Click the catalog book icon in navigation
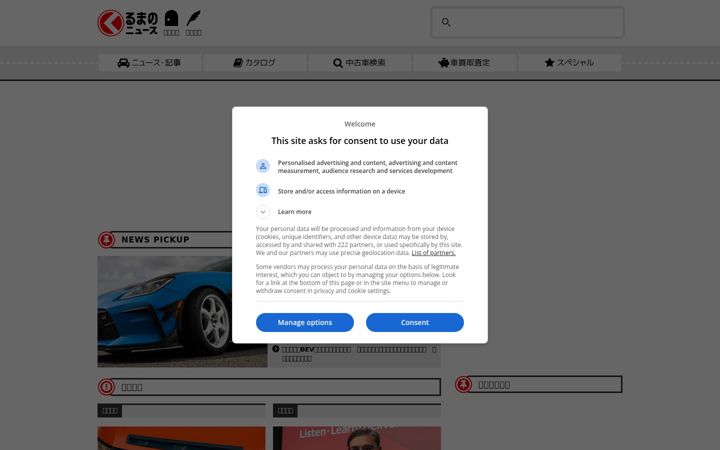The image size is (720, 450). coord(237,62)
